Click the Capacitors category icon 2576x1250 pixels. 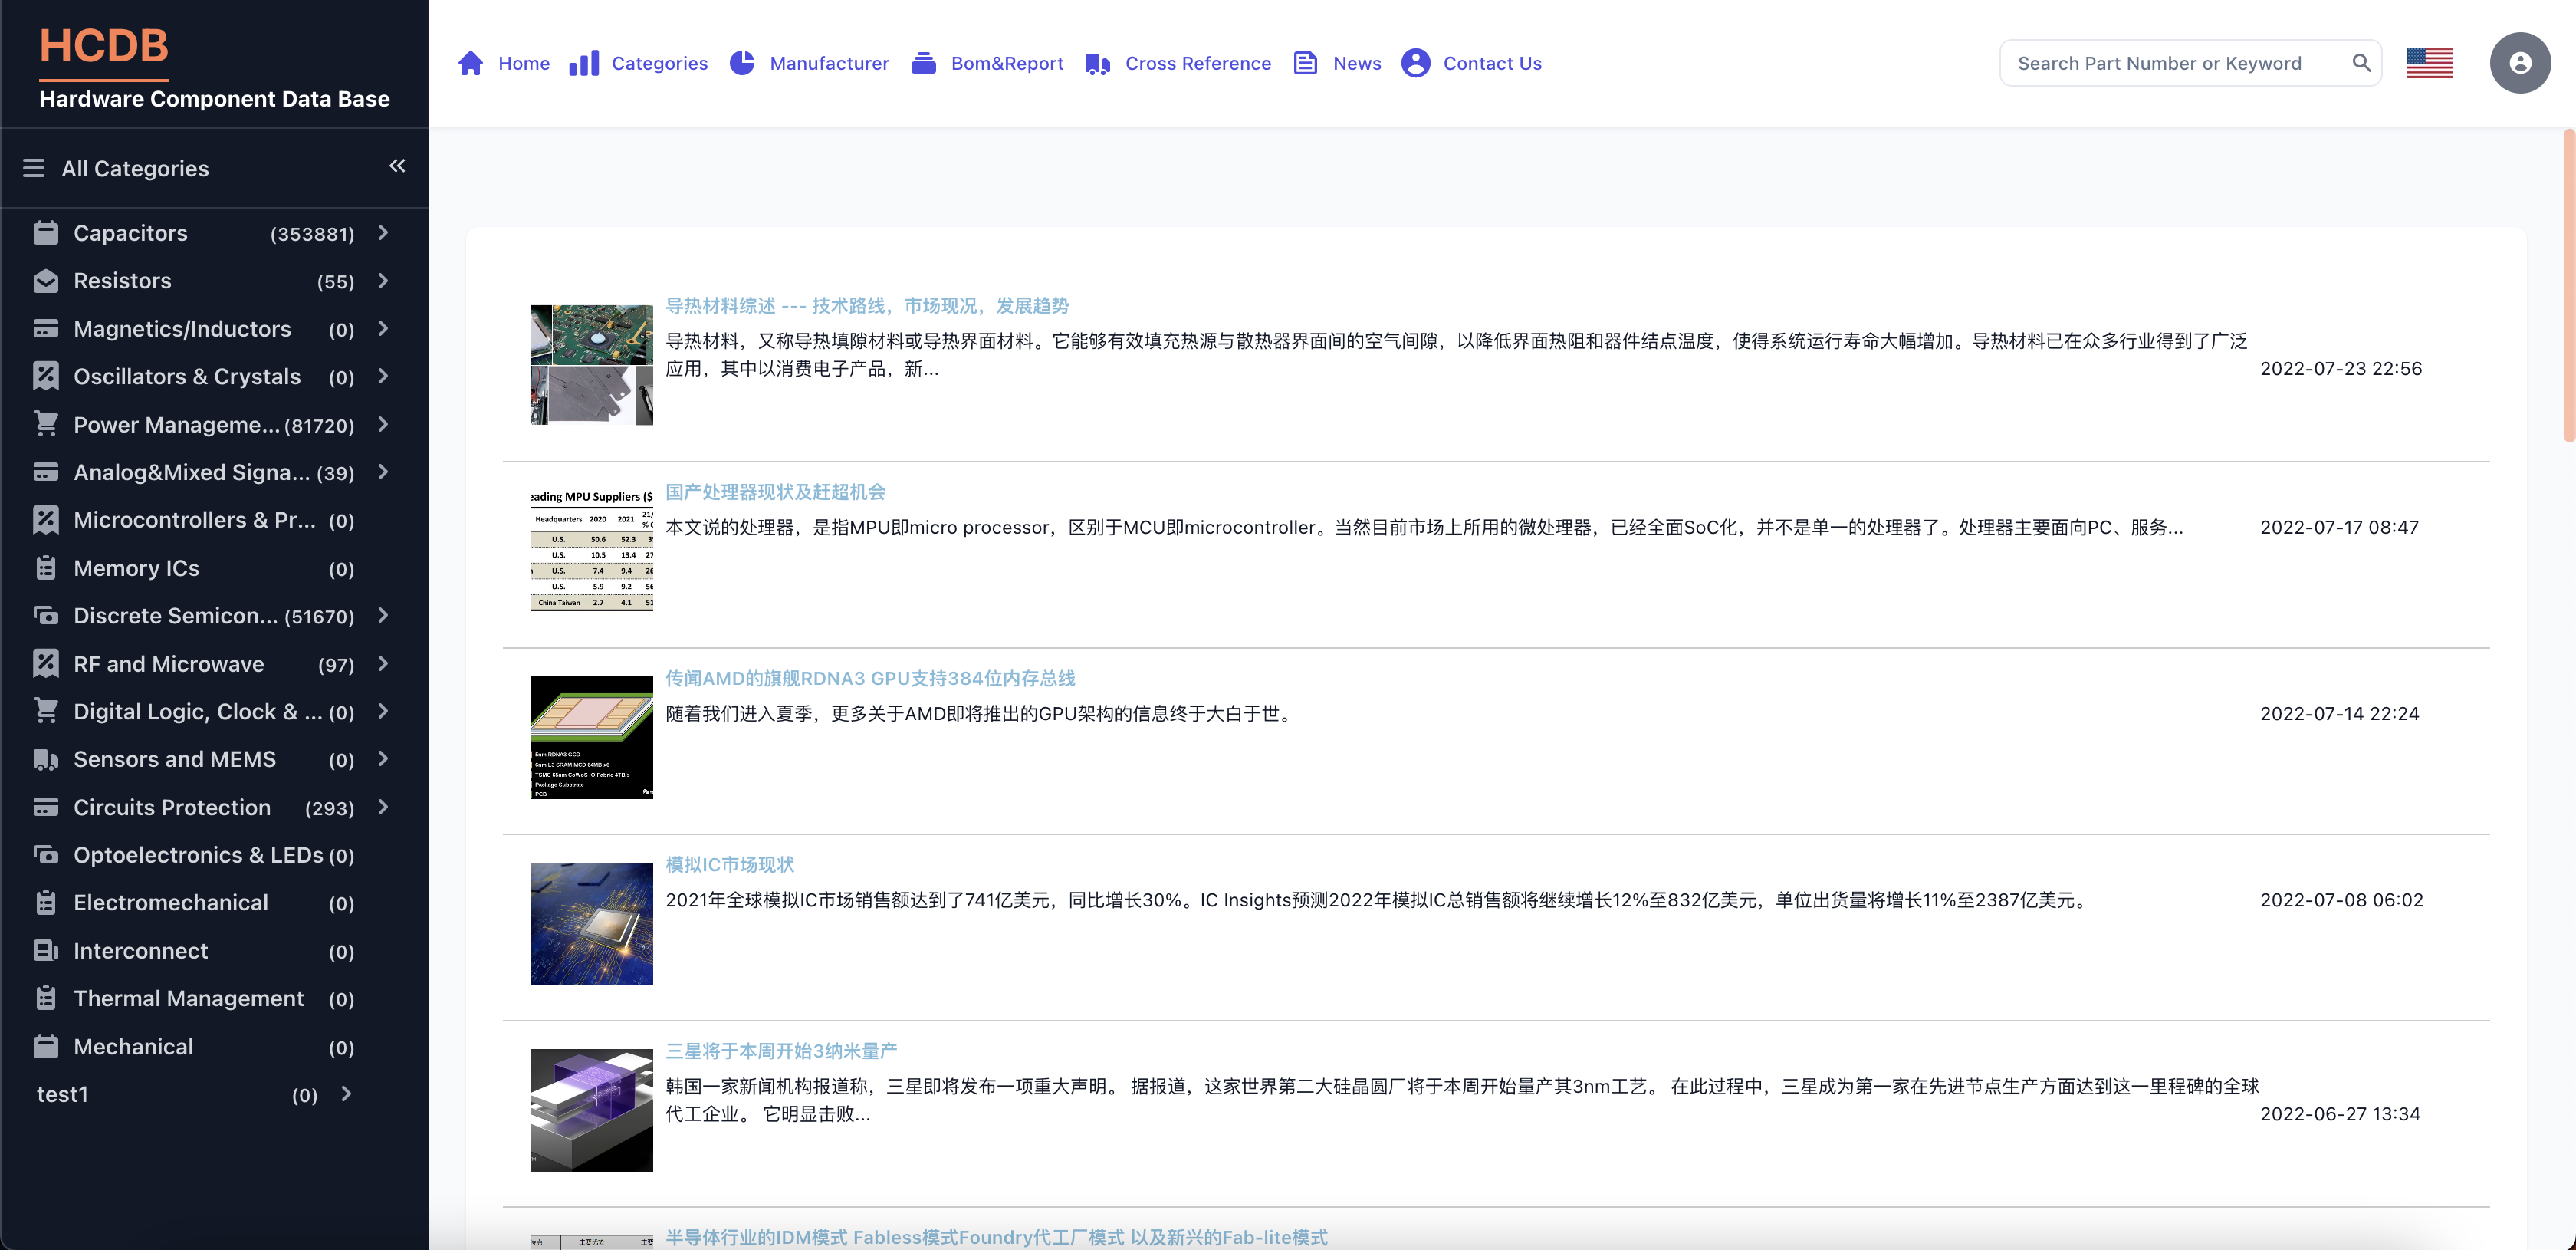[x=46, y=233]
